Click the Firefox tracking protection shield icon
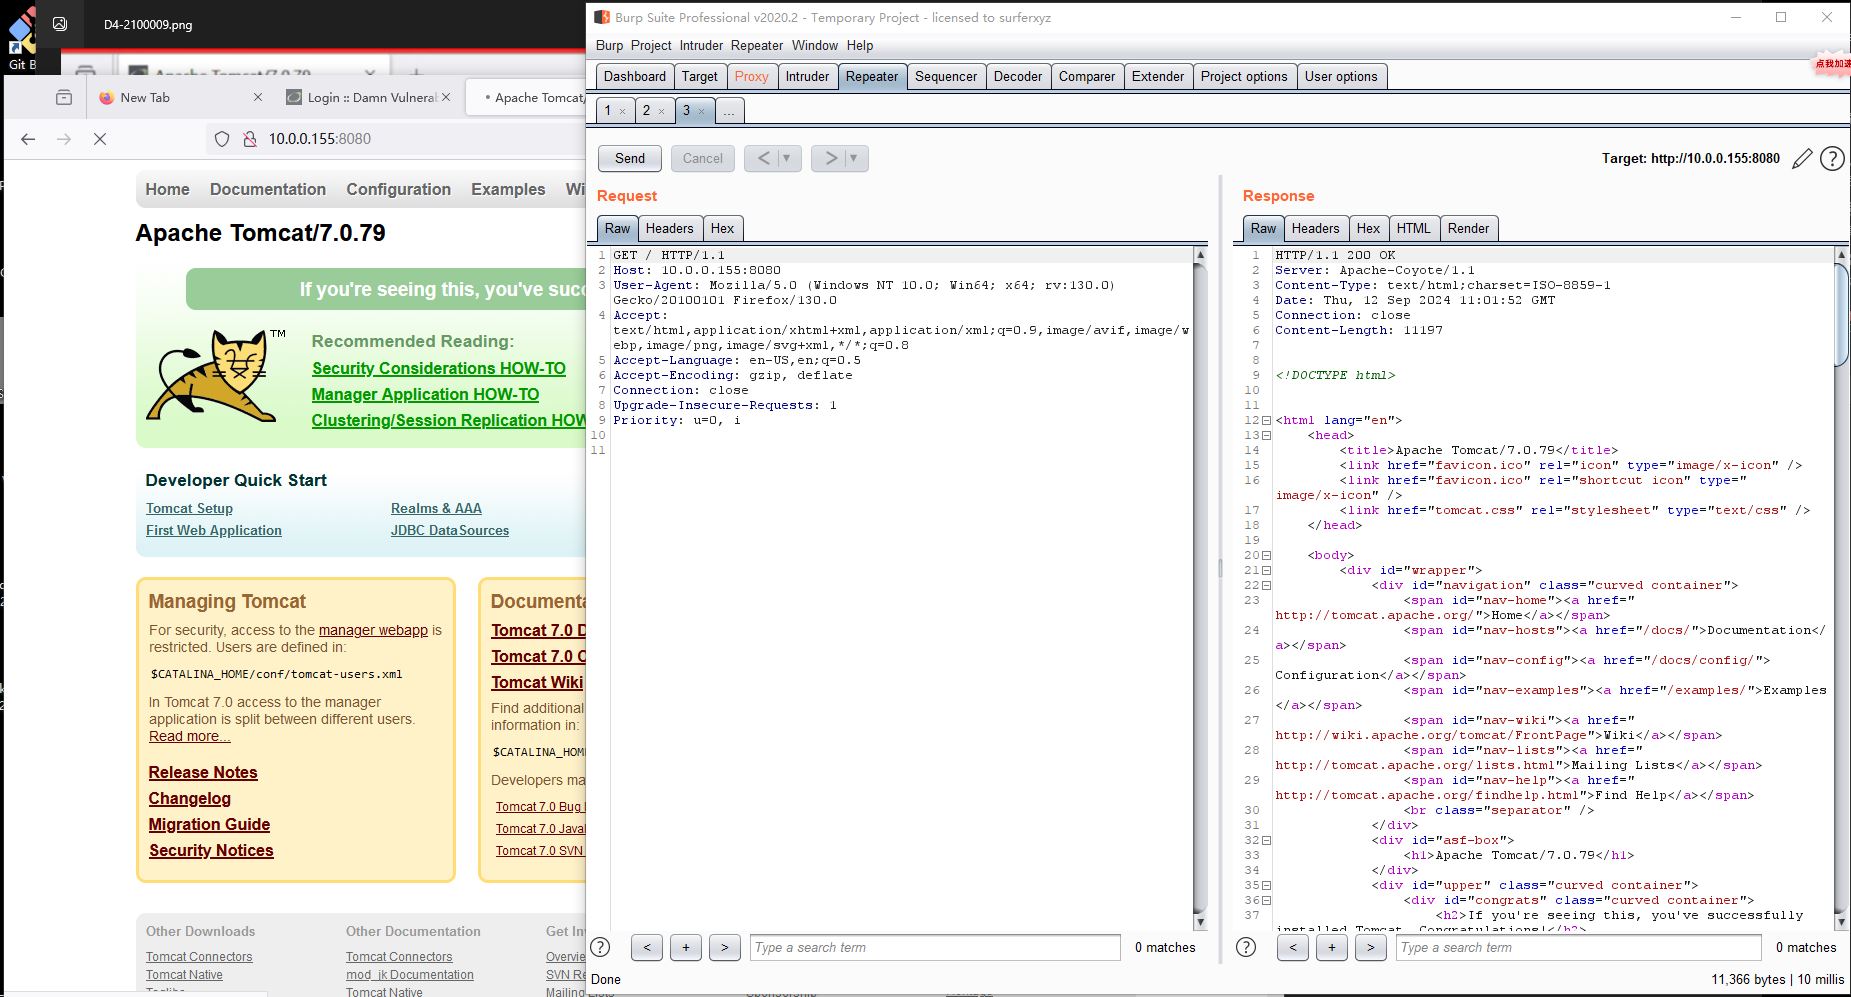The height and width of the screenshot is (997, 1851). click(222, 139)
